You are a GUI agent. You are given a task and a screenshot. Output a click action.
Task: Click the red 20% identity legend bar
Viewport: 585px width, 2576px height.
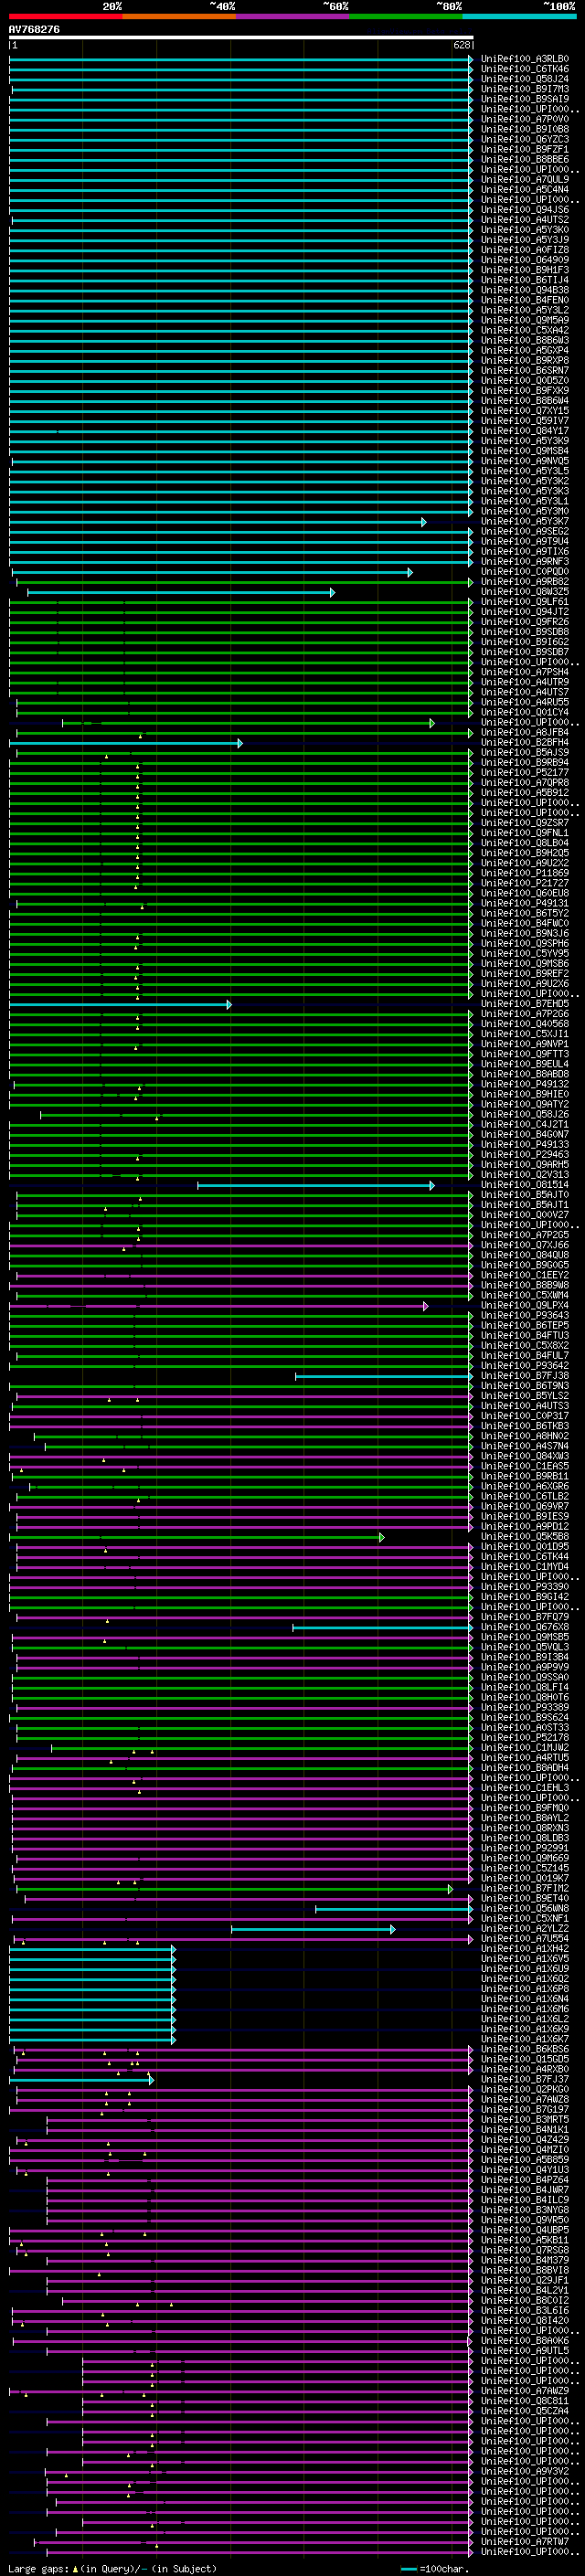[65, 17]
